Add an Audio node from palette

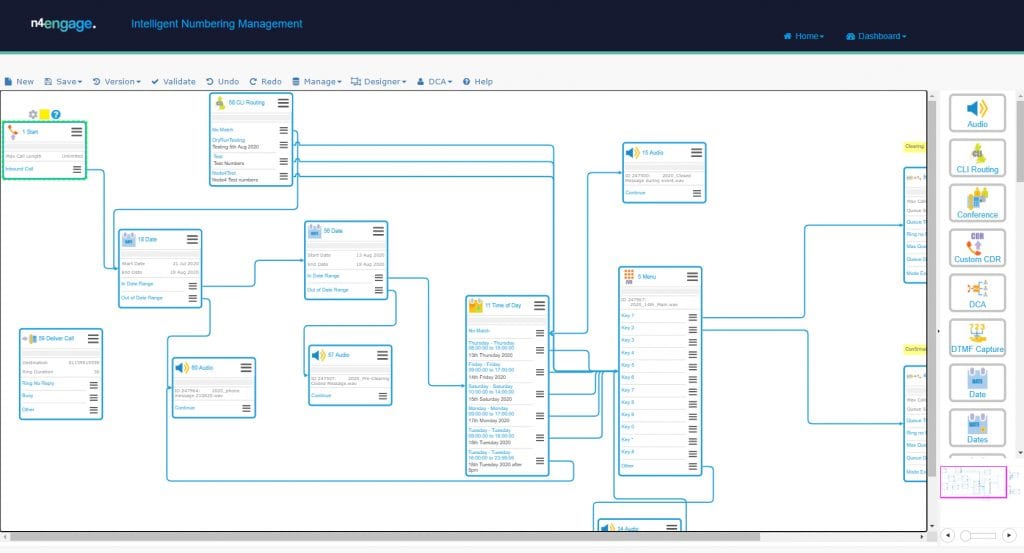click(x=977, y=113)
